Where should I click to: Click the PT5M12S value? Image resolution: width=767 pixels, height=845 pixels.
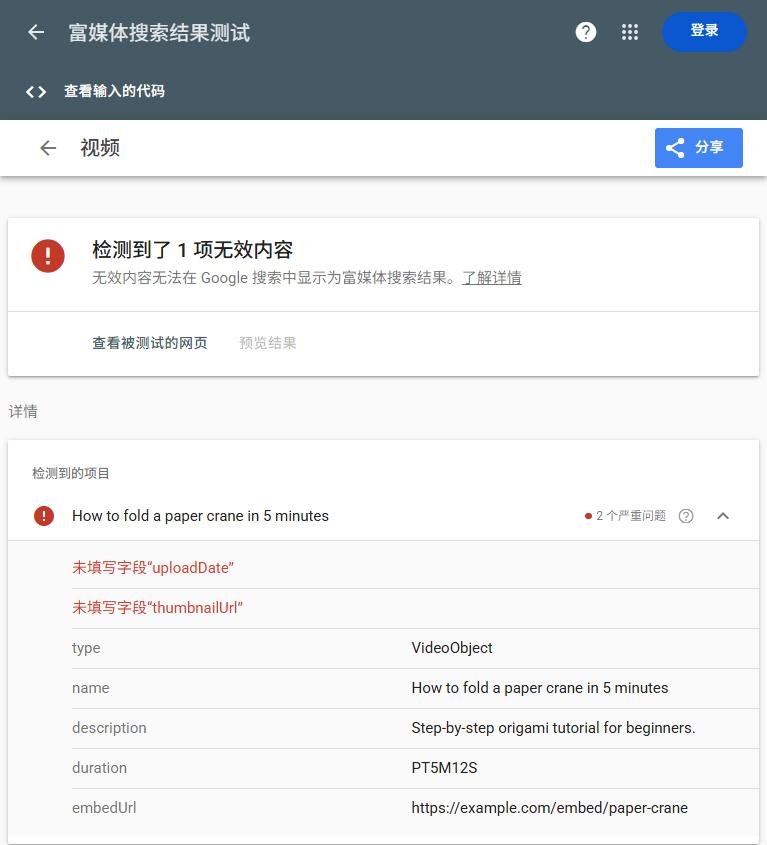click(x=444, y=767)
